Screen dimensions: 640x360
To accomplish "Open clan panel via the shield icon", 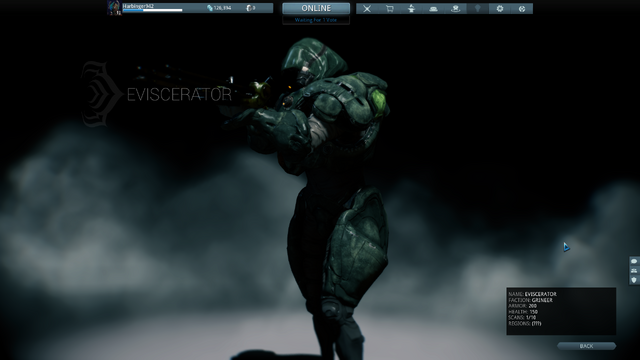I will pos(634,280).
